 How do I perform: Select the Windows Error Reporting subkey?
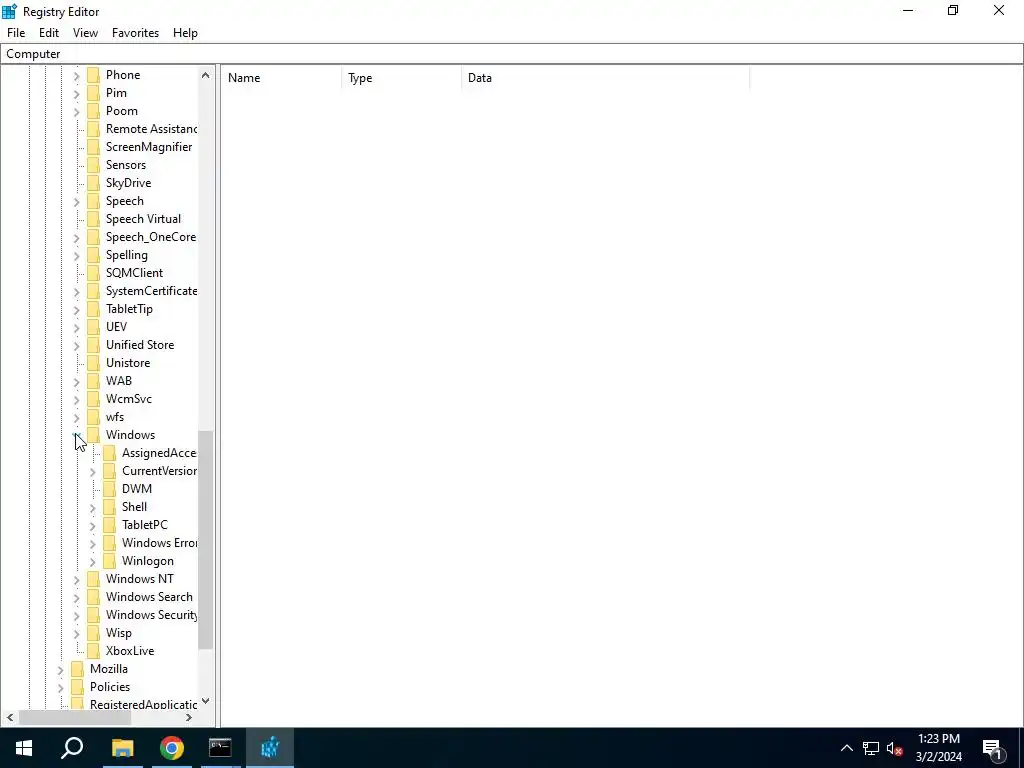coord(159,543)
